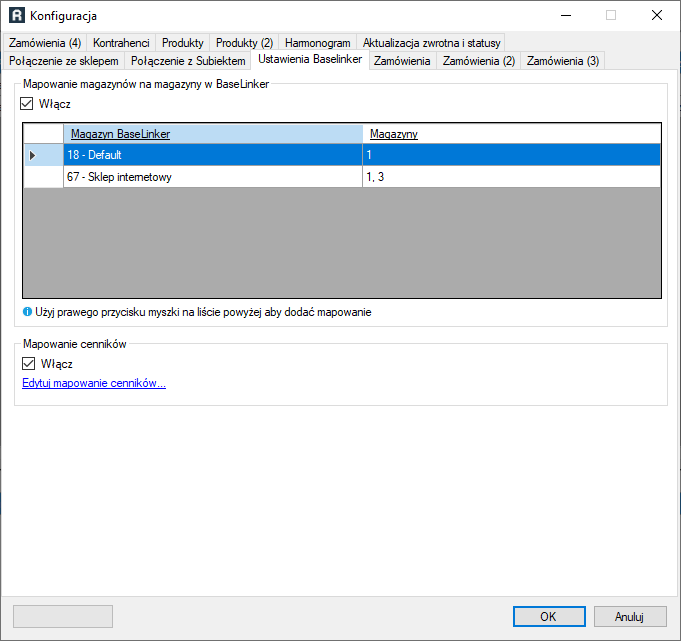Click the row header of Sklep internetowy row
The image size is (681, 641).
43,177
